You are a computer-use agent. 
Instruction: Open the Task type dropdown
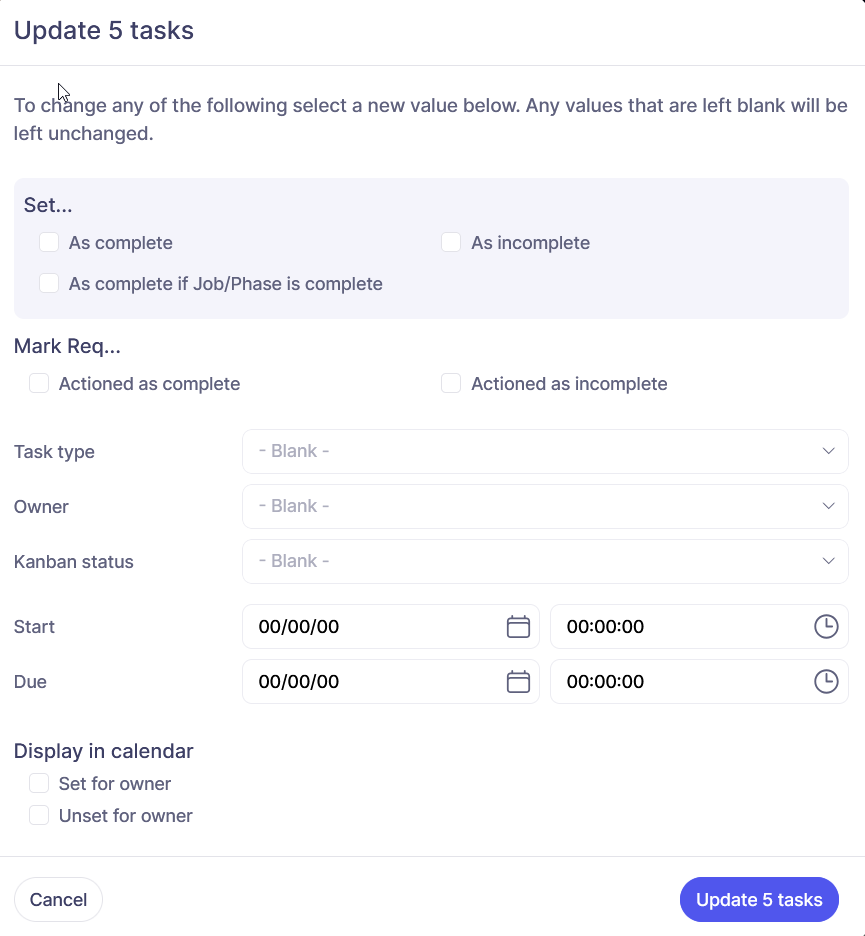point(545,452)
